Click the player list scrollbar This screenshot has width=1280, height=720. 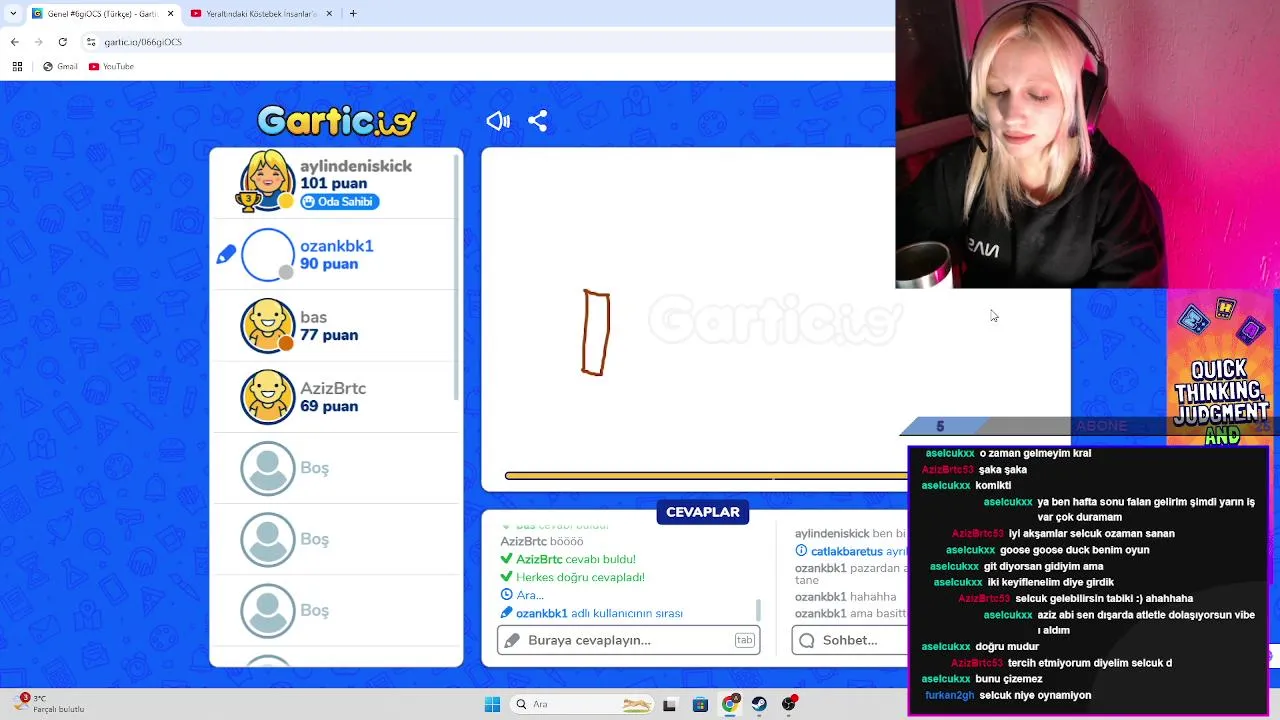[x=458, y=280]
